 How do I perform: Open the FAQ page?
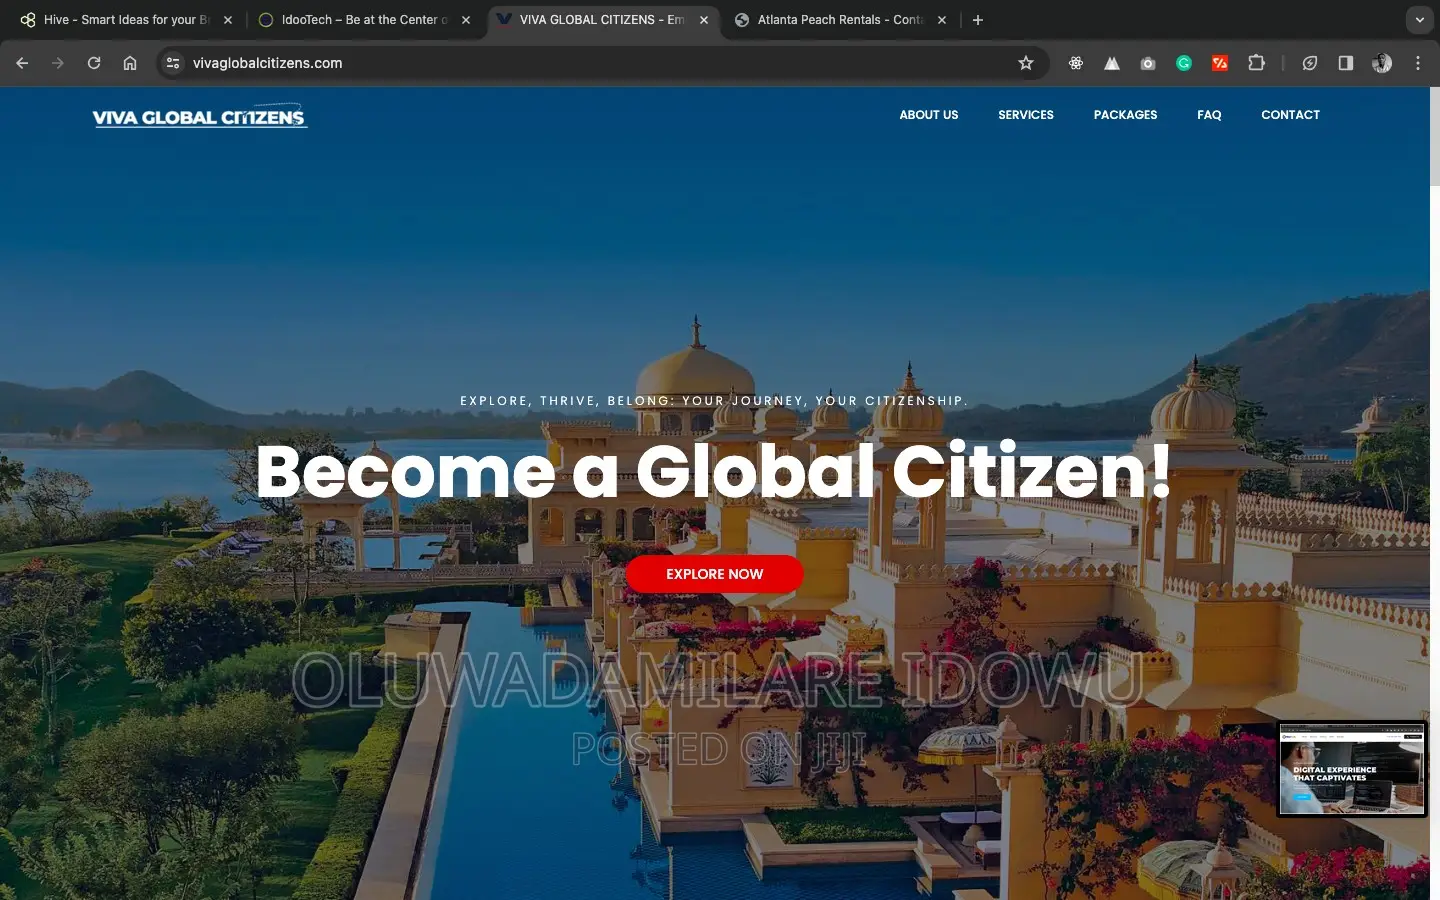pos(1209,115)
